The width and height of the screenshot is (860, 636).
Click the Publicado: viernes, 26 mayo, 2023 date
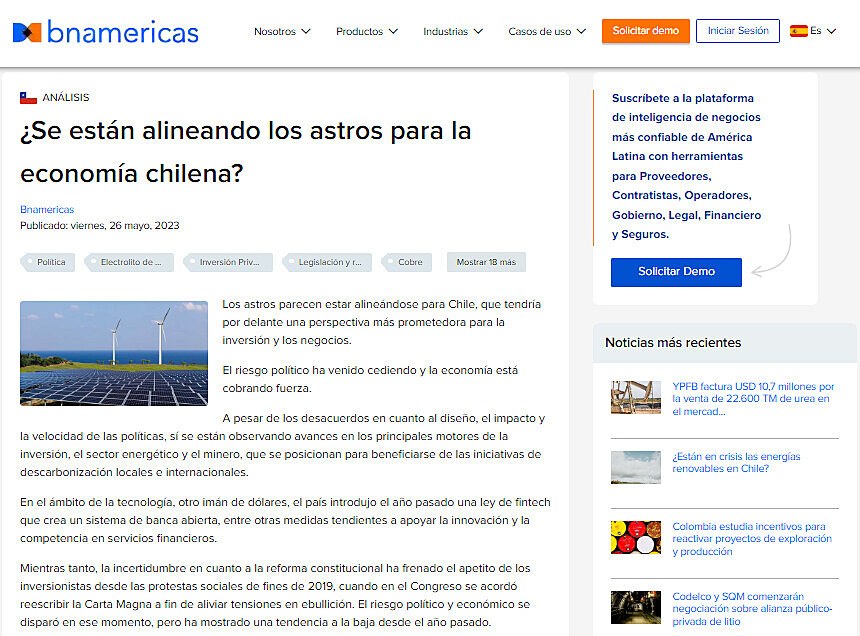pyautogui.click(x=100, y=225)
